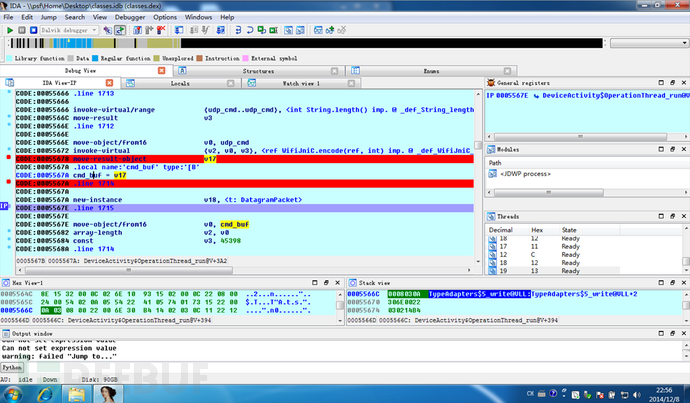The height and width of the screenshot is (403, 690).
Task: Maximize the General registers panel
Action: 661,83
